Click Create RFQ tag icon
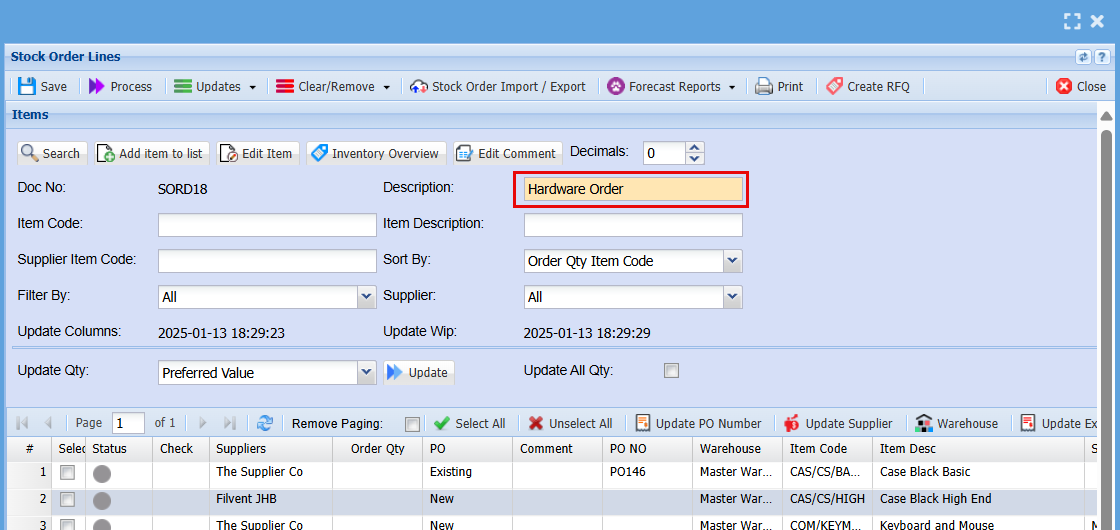The image size is (1120, 530). (x=835, y=87)
